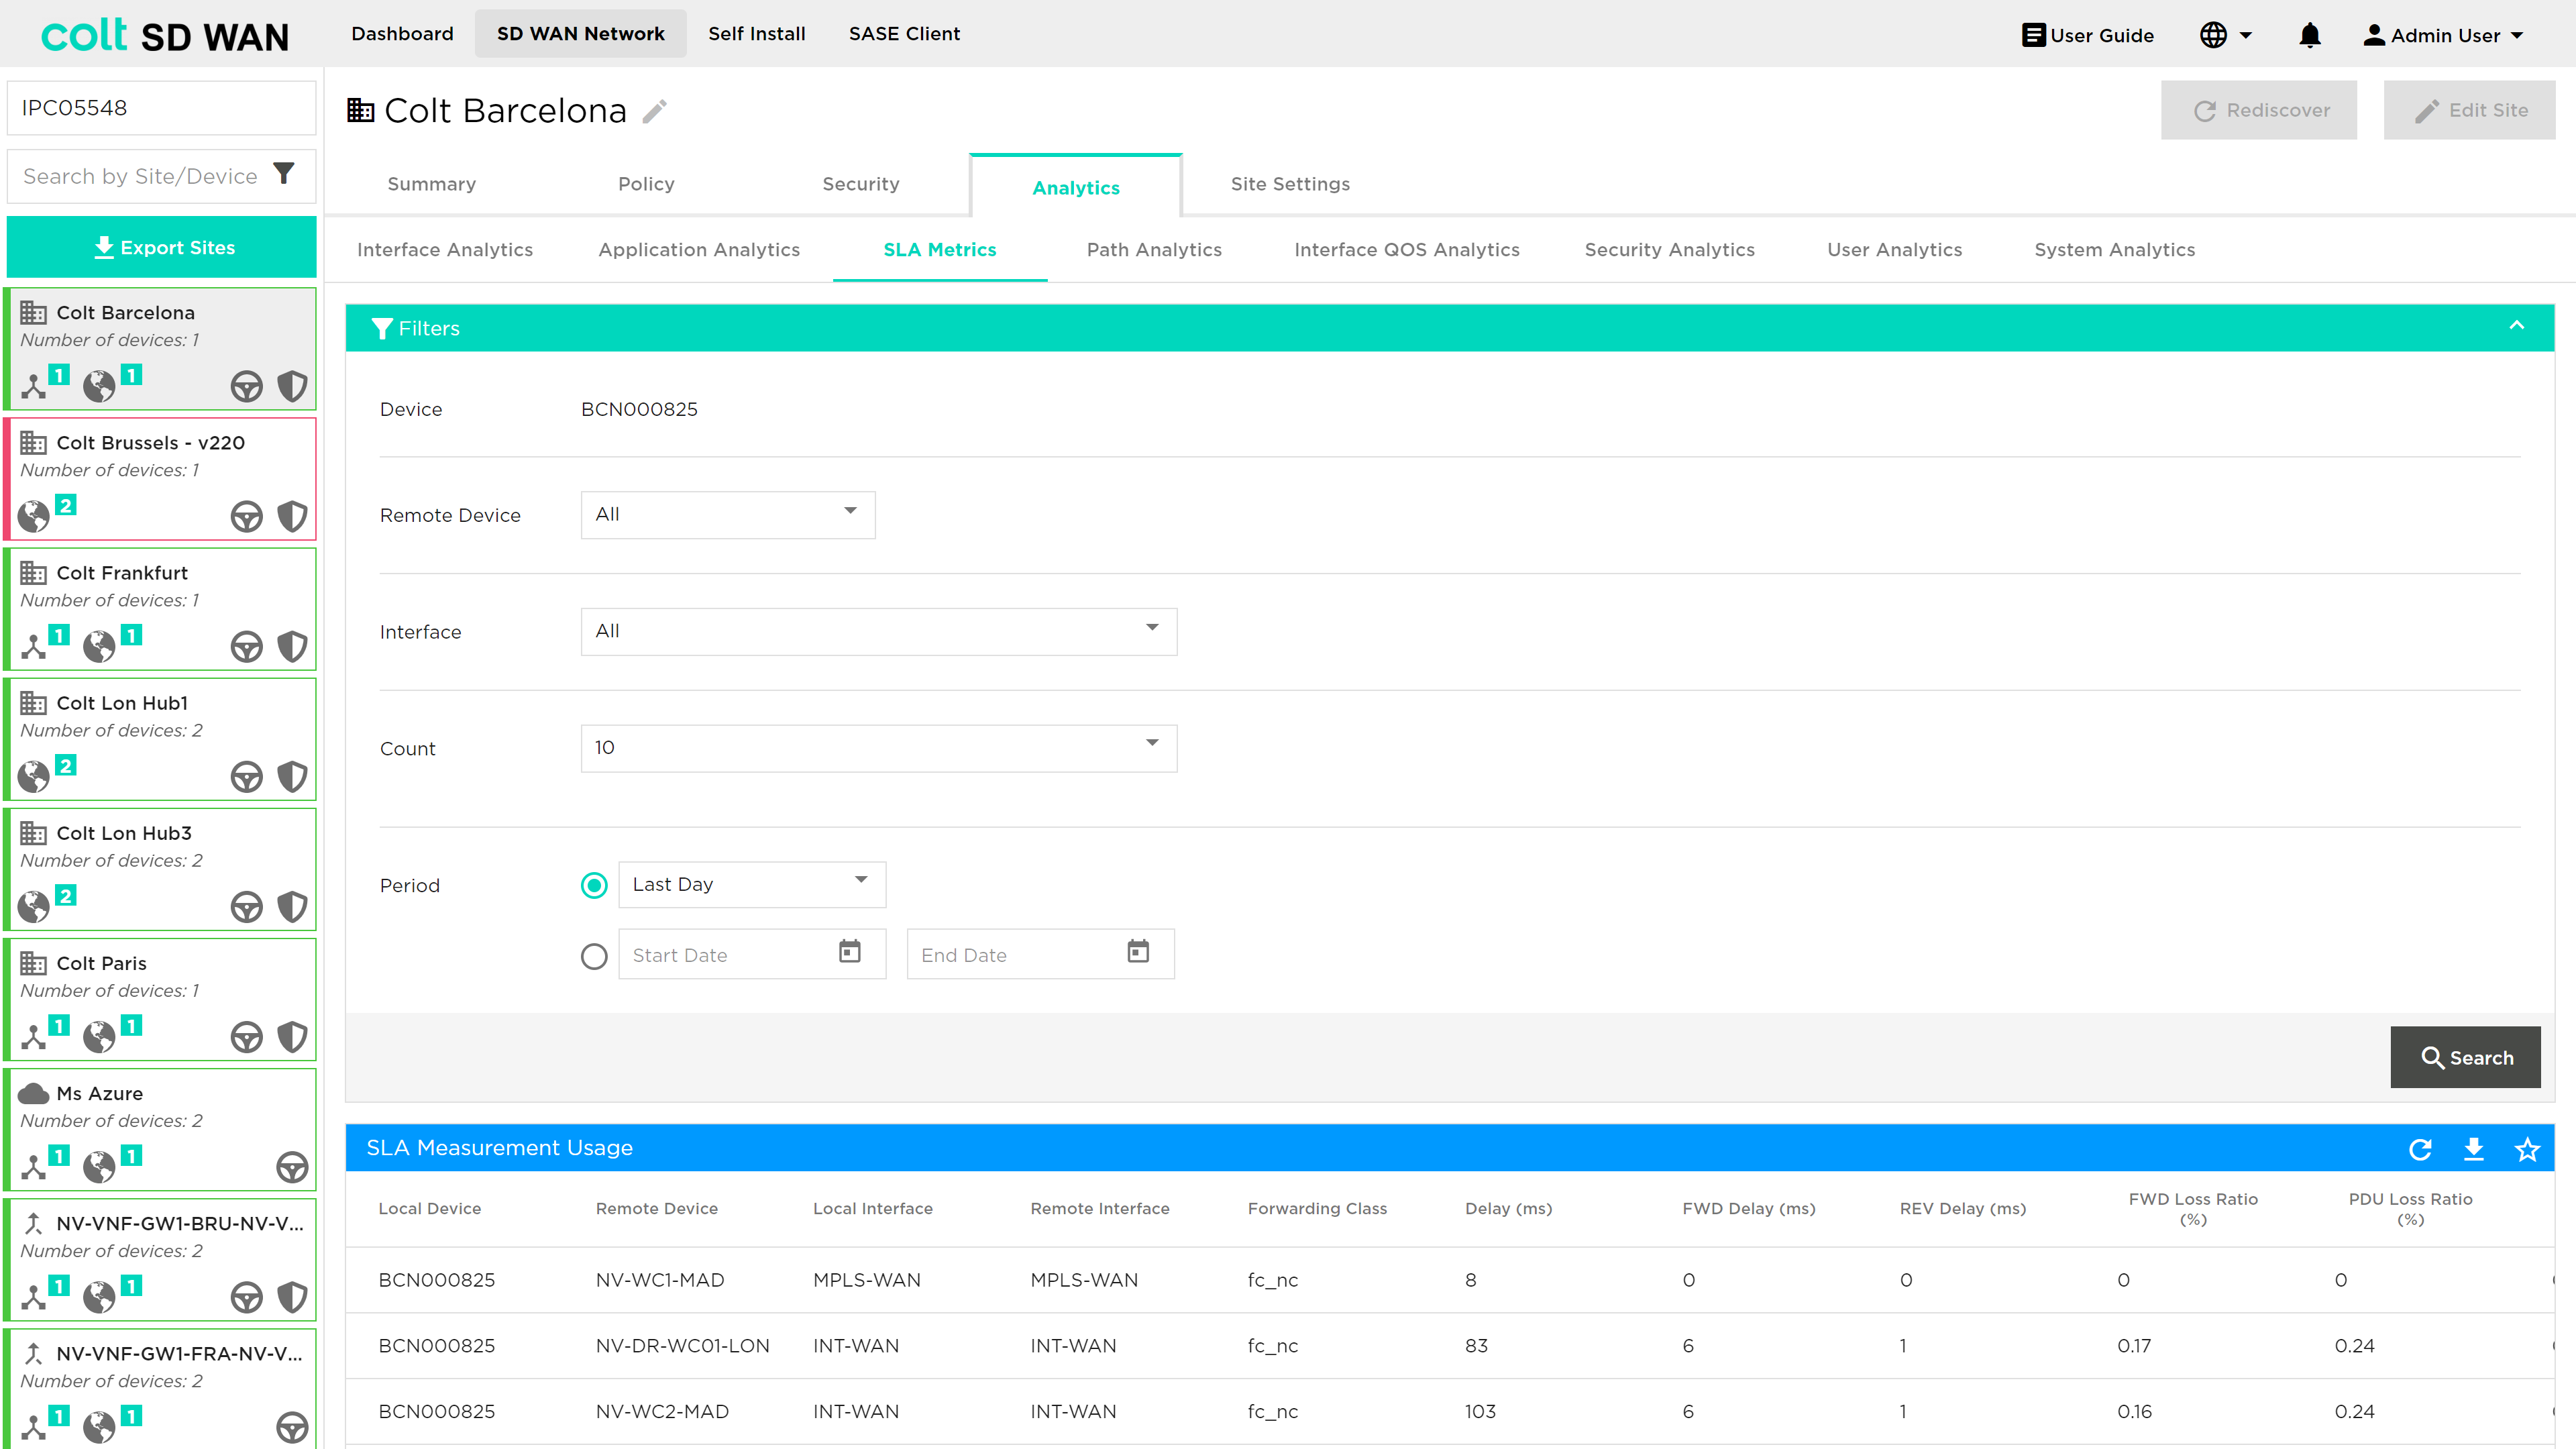Viewport: 2576px width, 1449px height.
Task: Open the User Guide
Action: [2087, 35]
